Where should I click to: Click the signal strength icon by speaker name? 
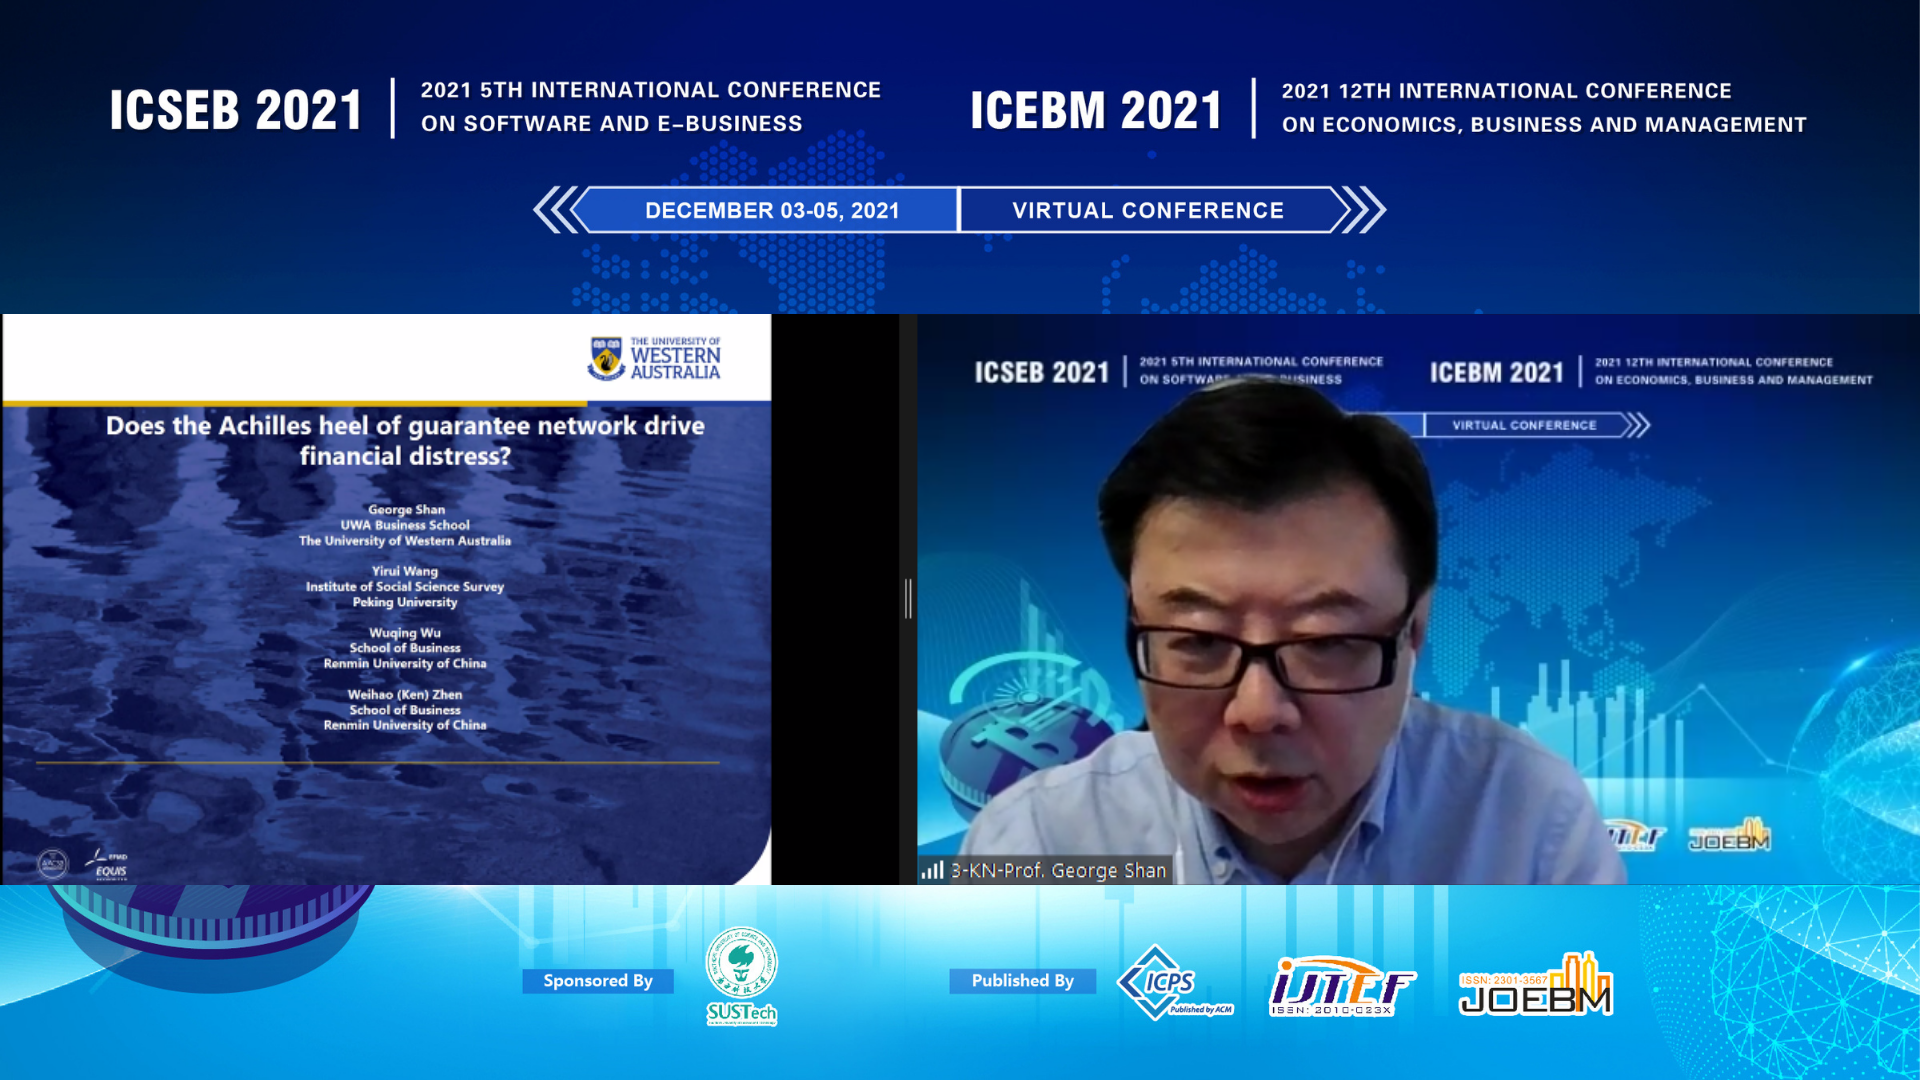pyautogui.click(x=932, y=870)
